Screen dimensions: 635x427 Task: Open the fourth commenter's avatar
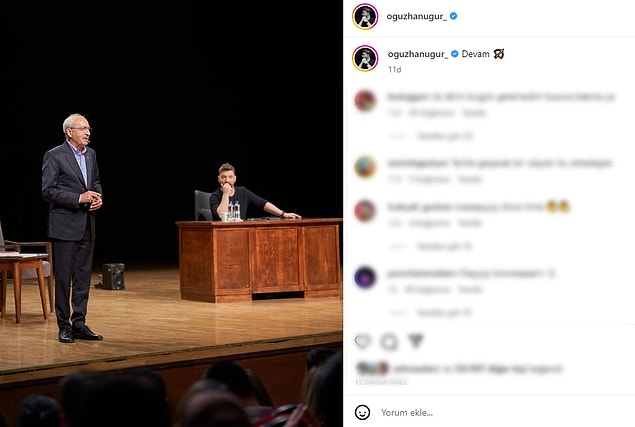point(365,278)
